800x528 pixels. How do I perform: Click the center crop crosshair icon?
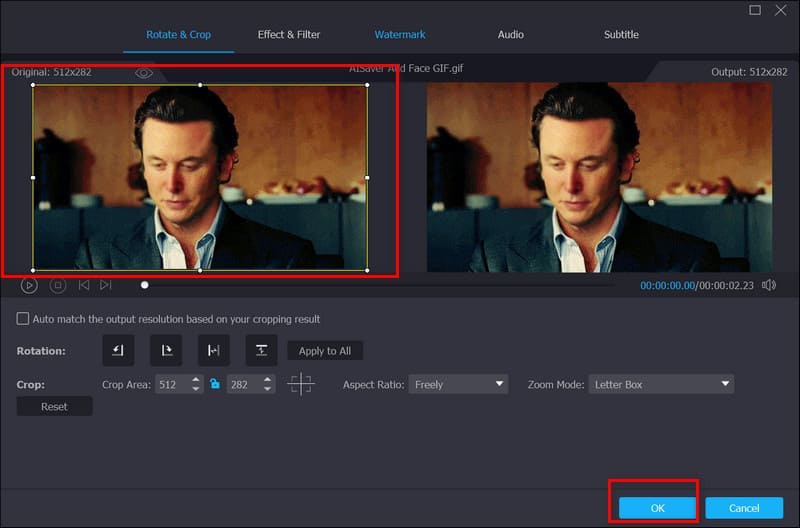(x=300, y=384)
